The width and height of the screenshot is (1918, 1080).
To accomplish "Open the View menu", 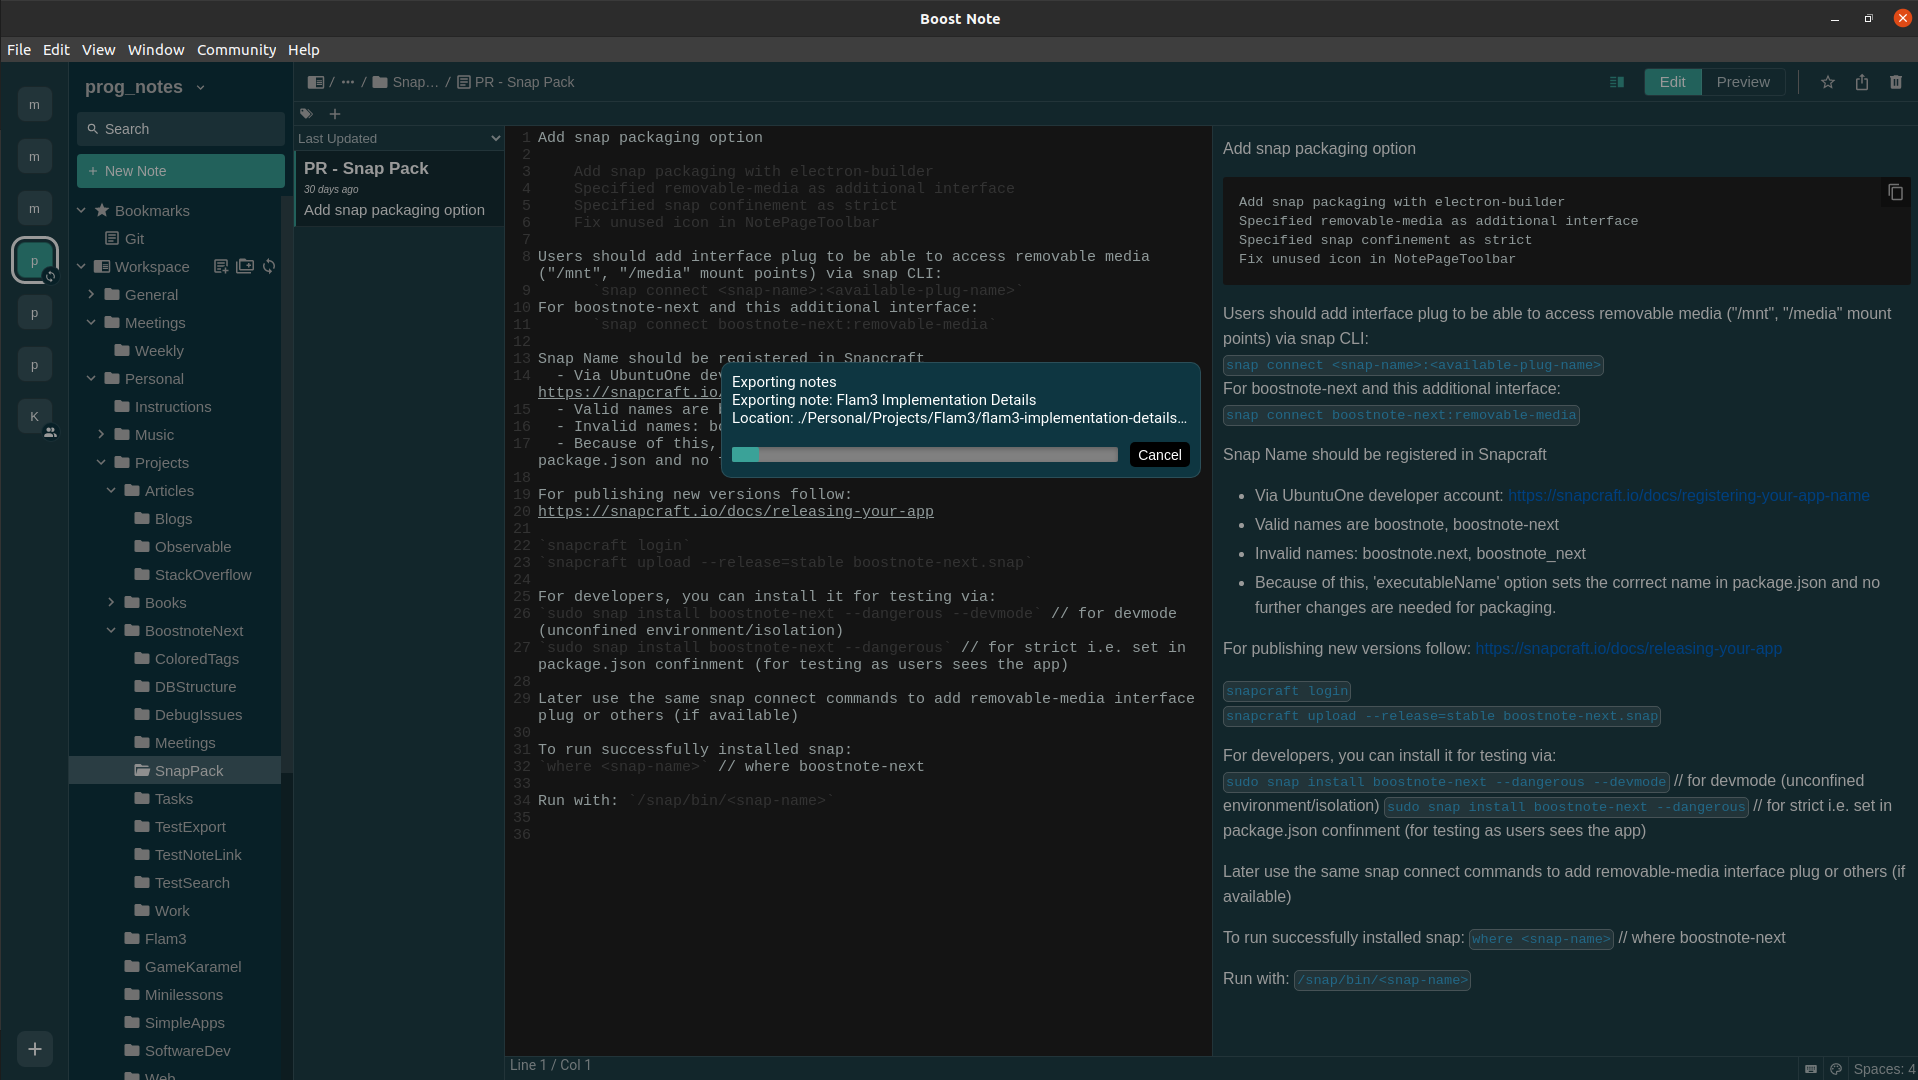I will click(x=98, y=50).
